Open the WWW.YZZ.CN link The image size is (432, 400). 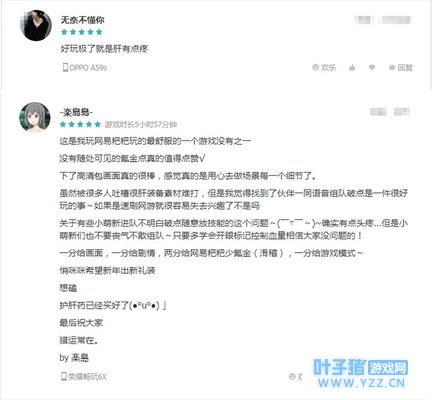[x=362, y=383]
